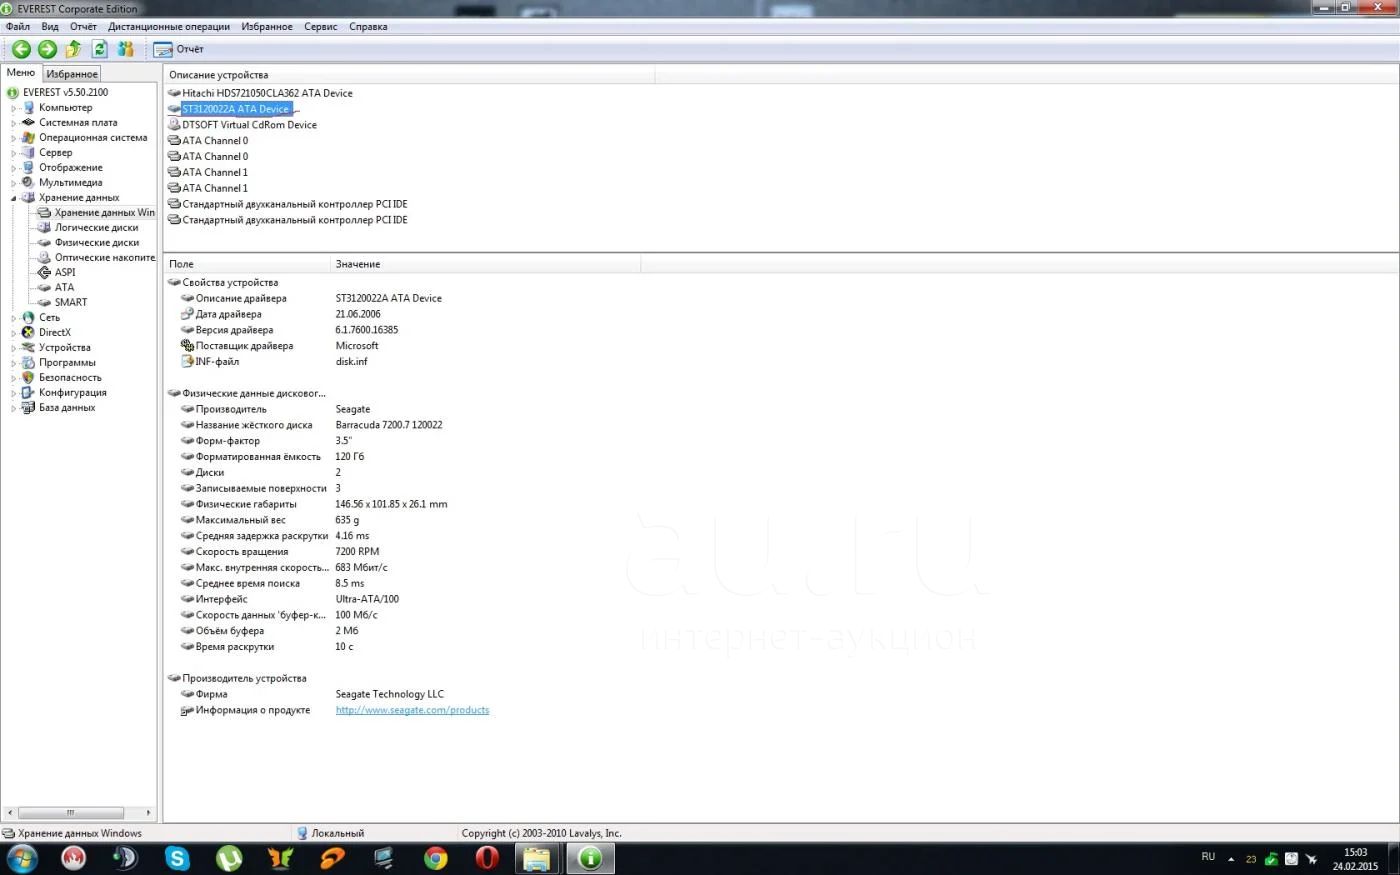The image size is (1400, 875).
Task: Expand the Компьютер tree node
Action: [14, 108]
